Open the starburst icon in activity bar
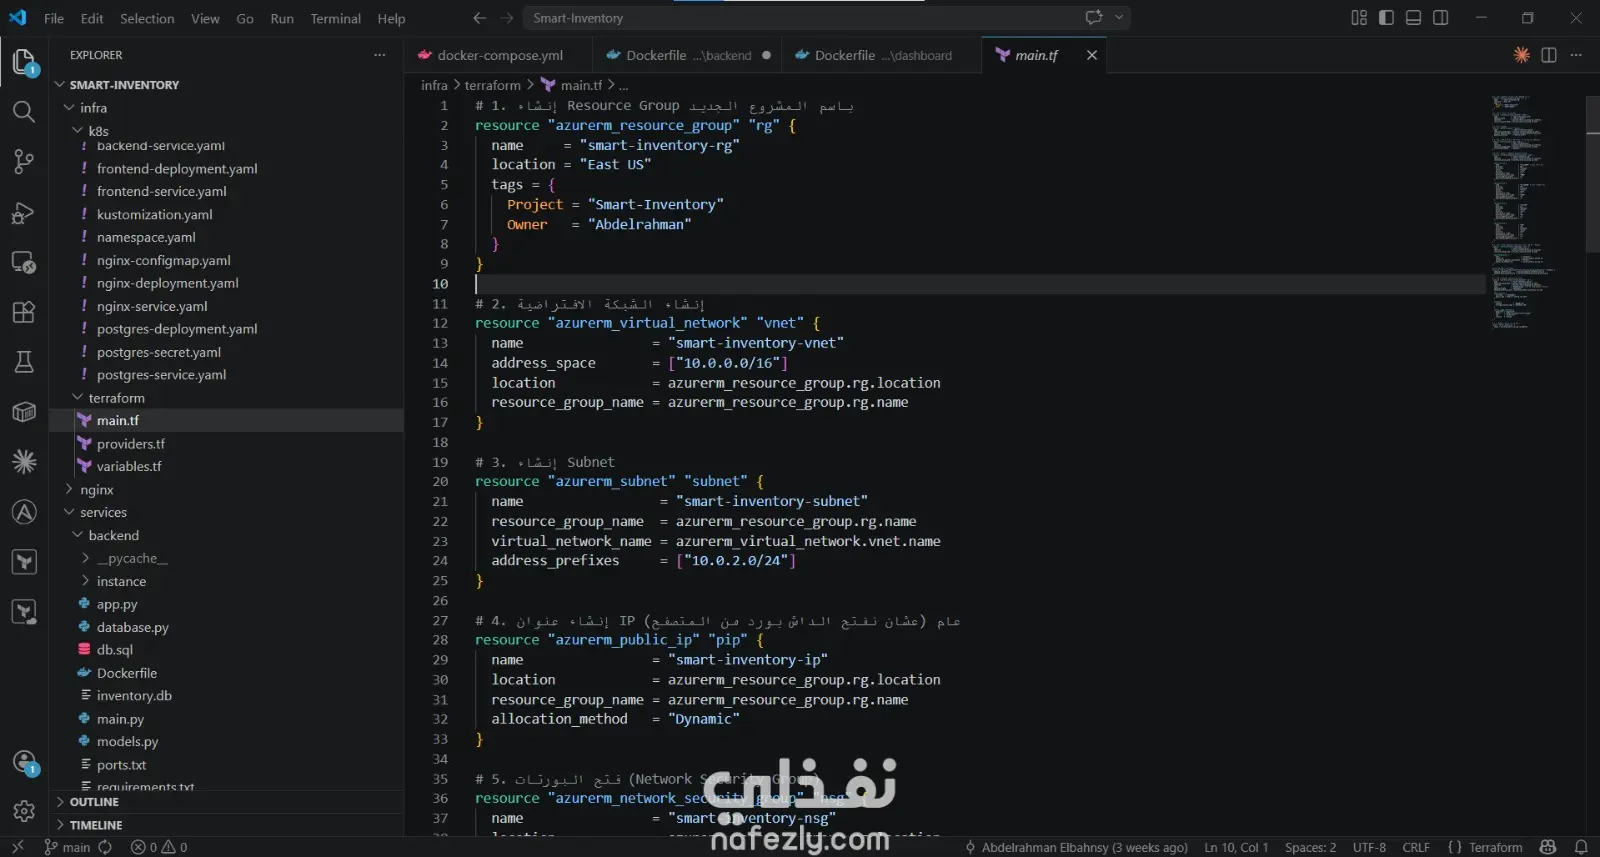 click(24, 461)
